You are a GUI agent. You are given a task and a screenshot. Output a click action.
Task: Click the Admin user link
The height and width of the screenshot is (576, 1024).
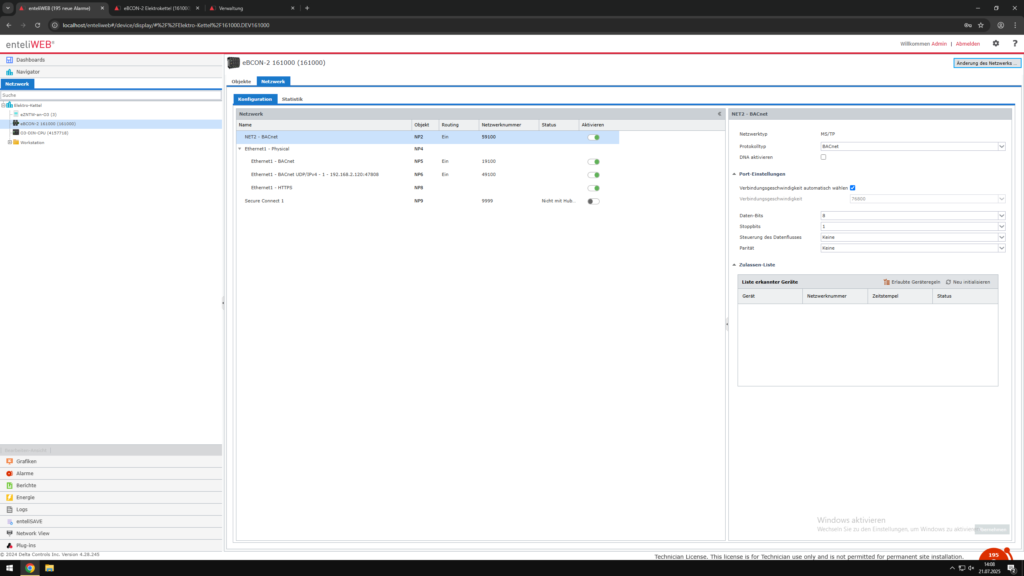(x=939, y=44)
